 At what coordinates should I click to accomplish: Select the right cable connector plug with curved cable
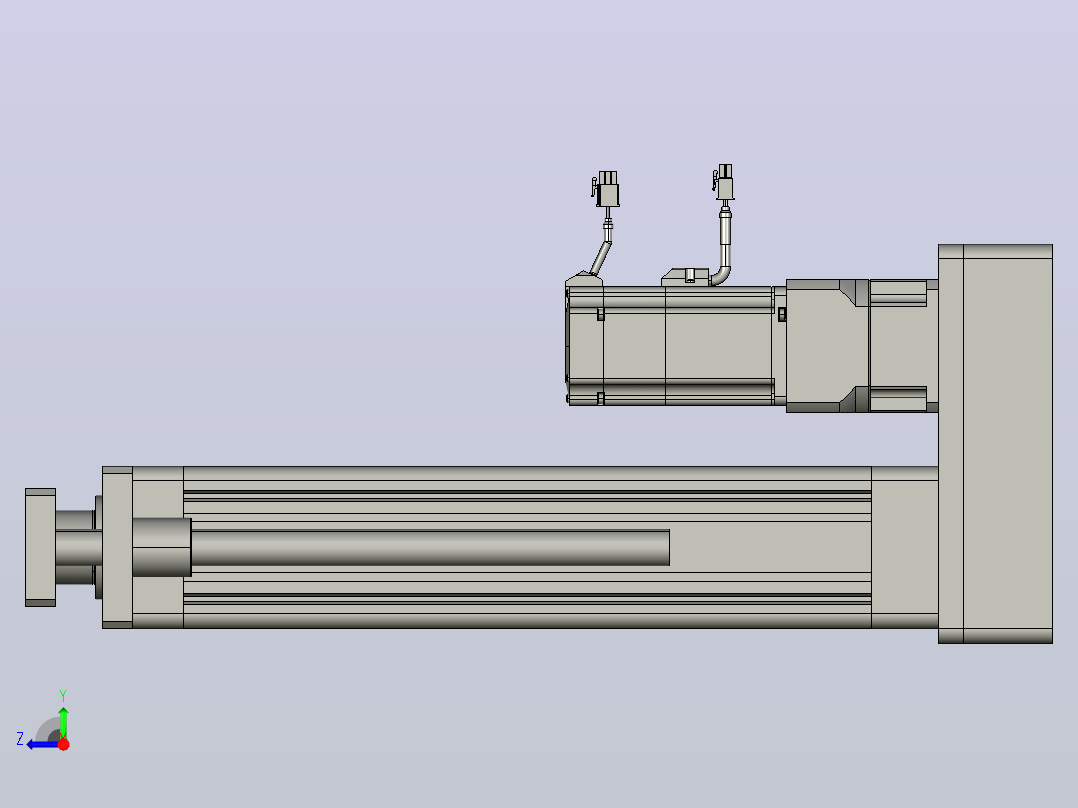click(724, 182)
